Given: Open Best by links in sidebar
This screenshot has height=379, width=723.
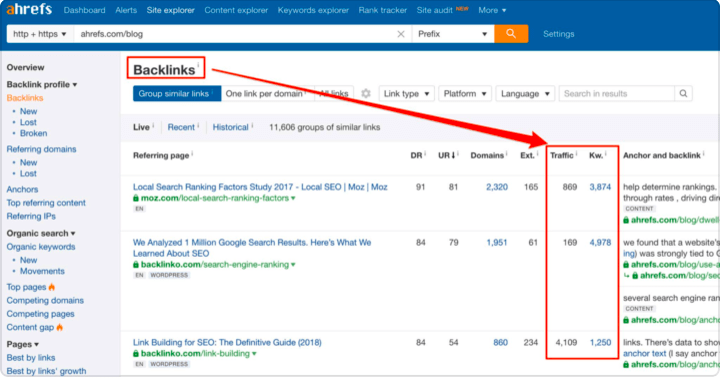Looking at the screenshot, I should coord(31,358).
